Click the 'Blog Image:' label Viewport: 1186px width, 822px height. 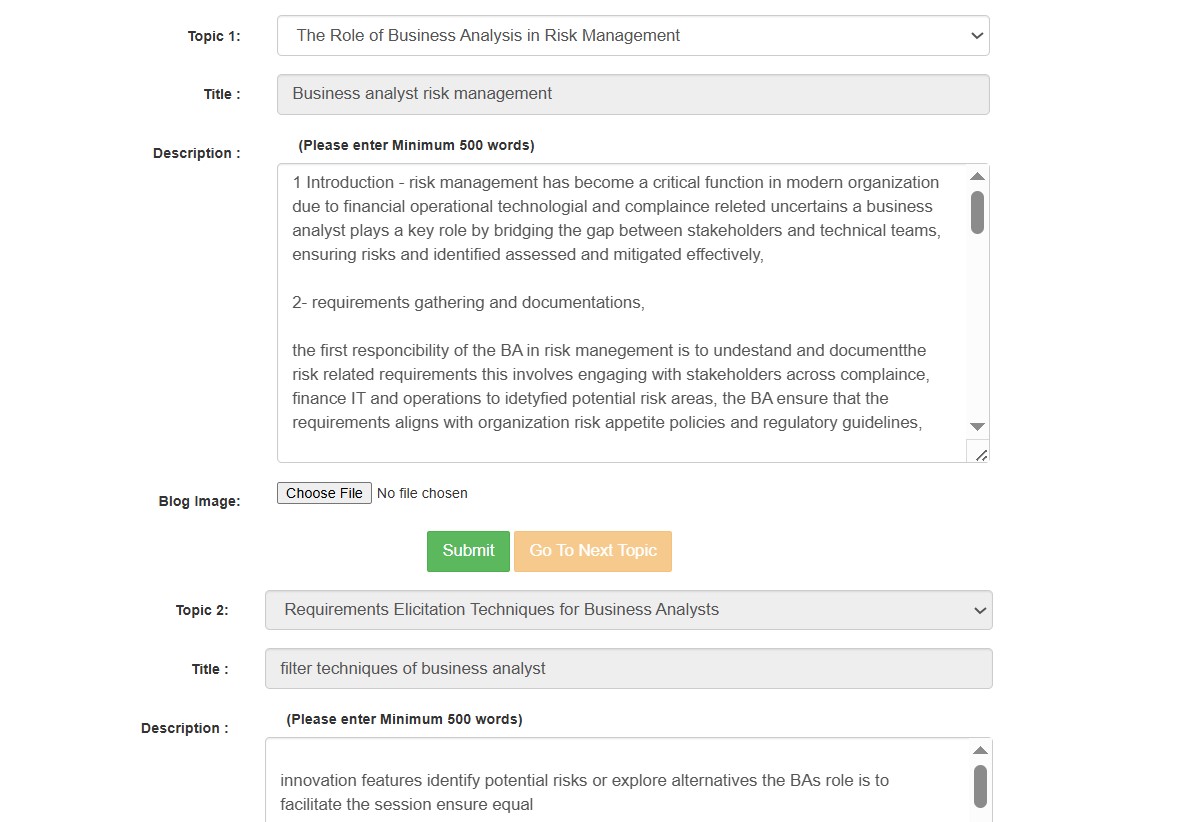point(199,501)
